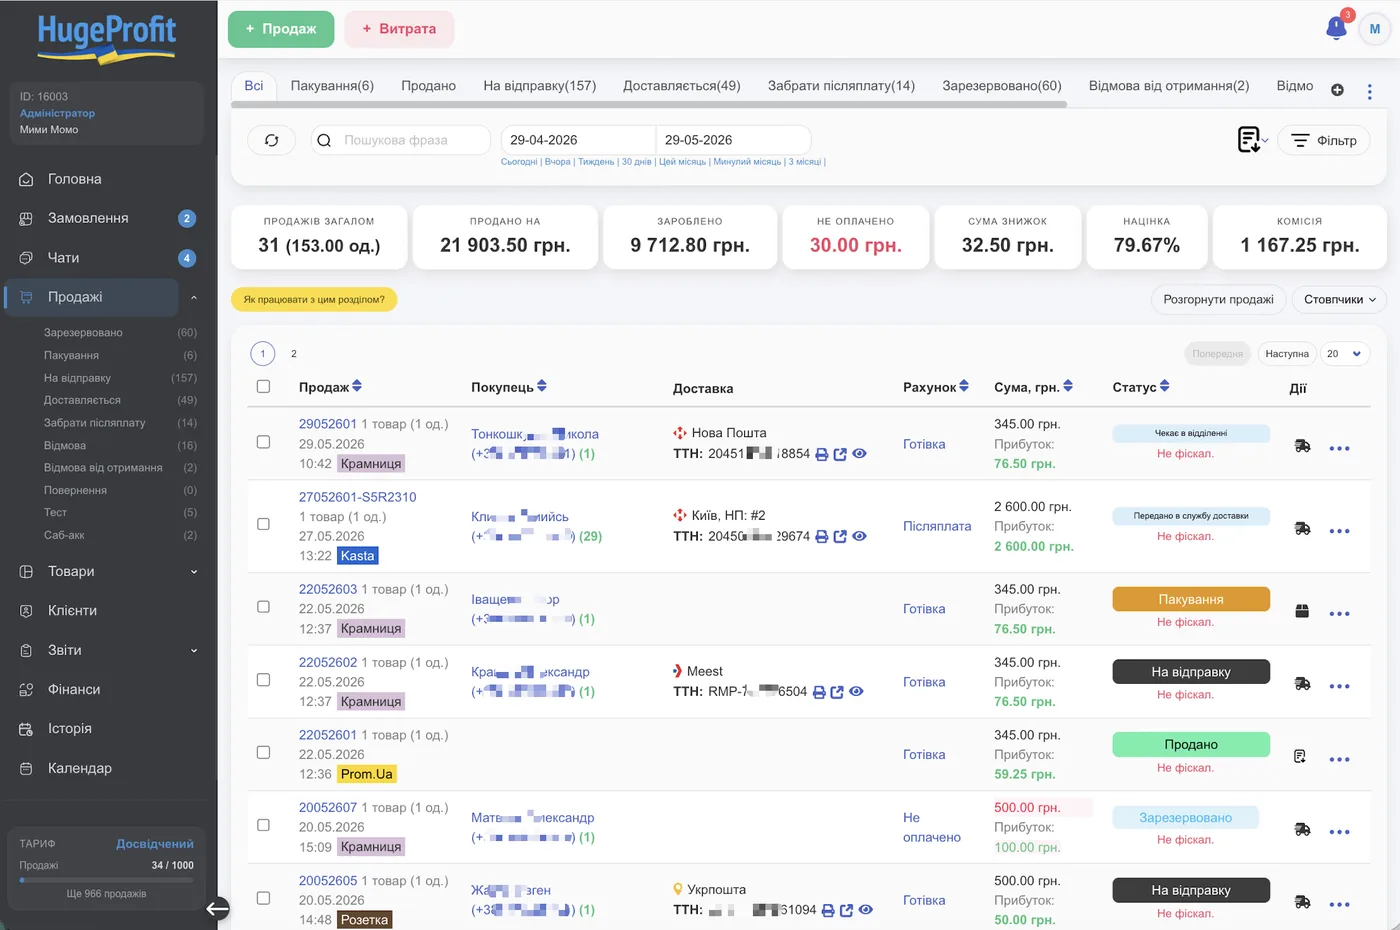Image resolution: width=1400 pixels, height=930 pixels.
Task: Open the 'Як працювати з цим розділом?' help link
Action: (x=314, y=299)
